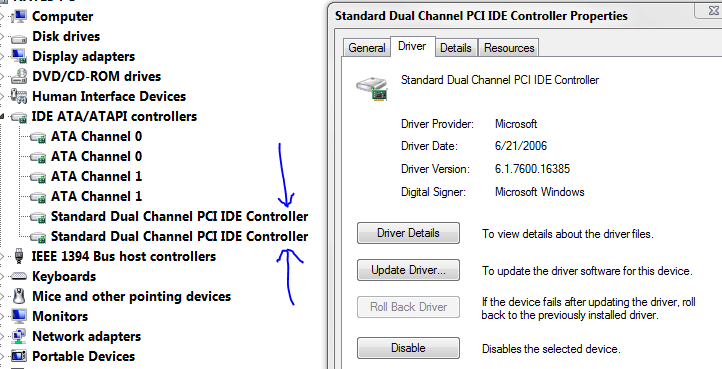
Task: Select the first ATA Channel 1 entry
Action: (x=96, y=176)
